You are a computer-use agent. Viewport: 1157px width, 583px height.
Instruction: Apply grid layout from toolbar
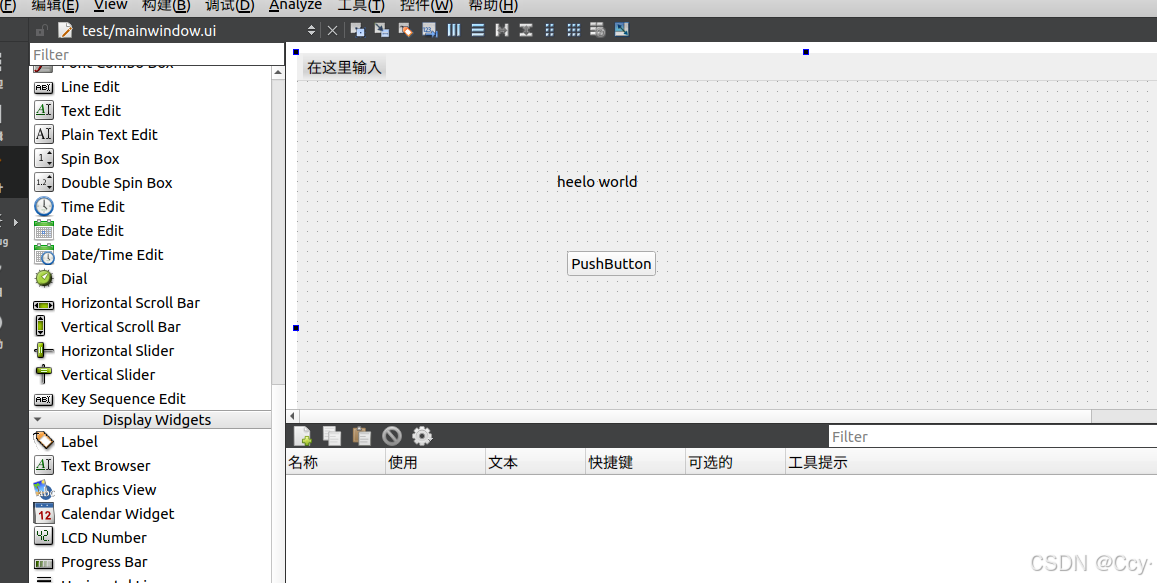pos(573,30)
